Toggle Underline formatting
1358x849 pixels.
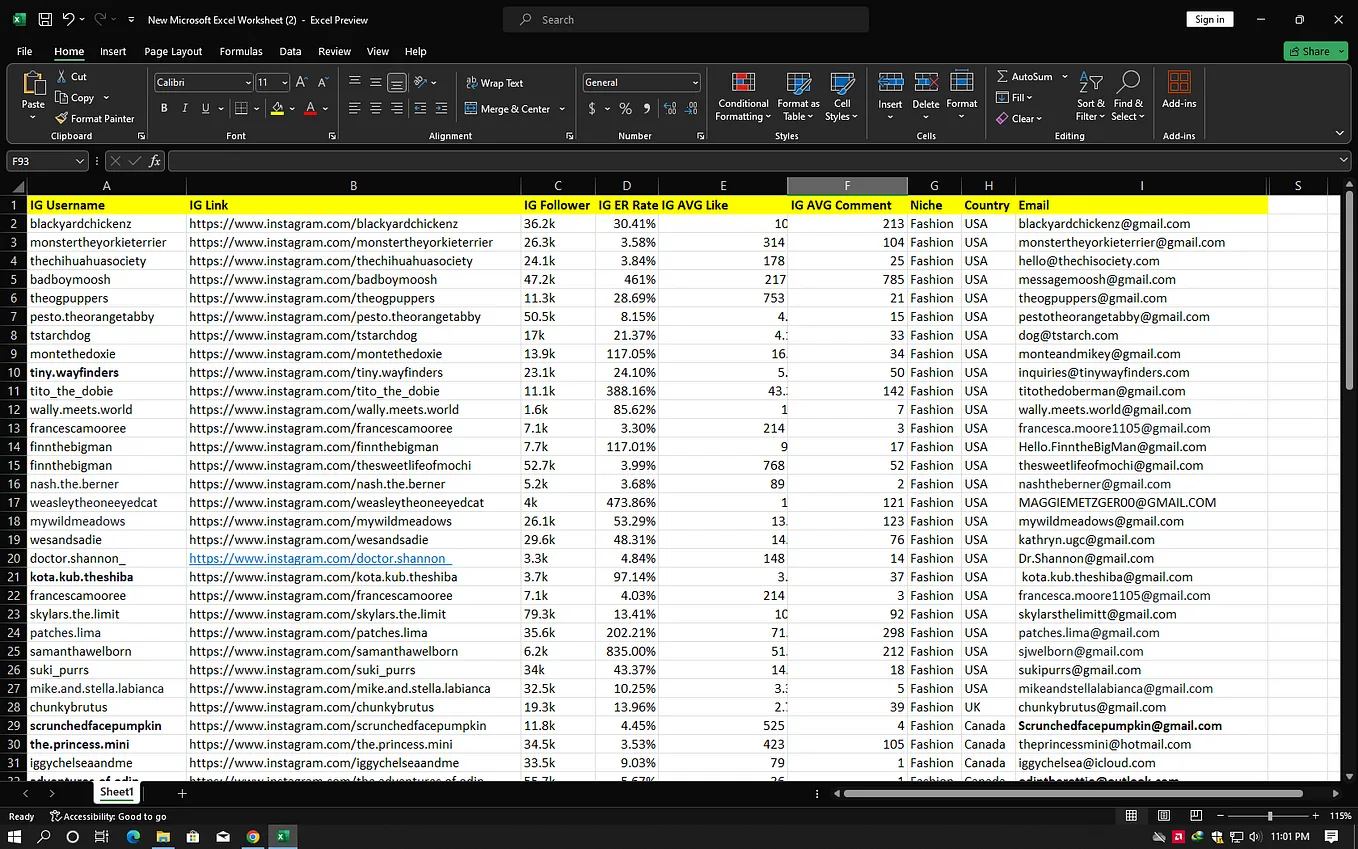tap(206, 108)
